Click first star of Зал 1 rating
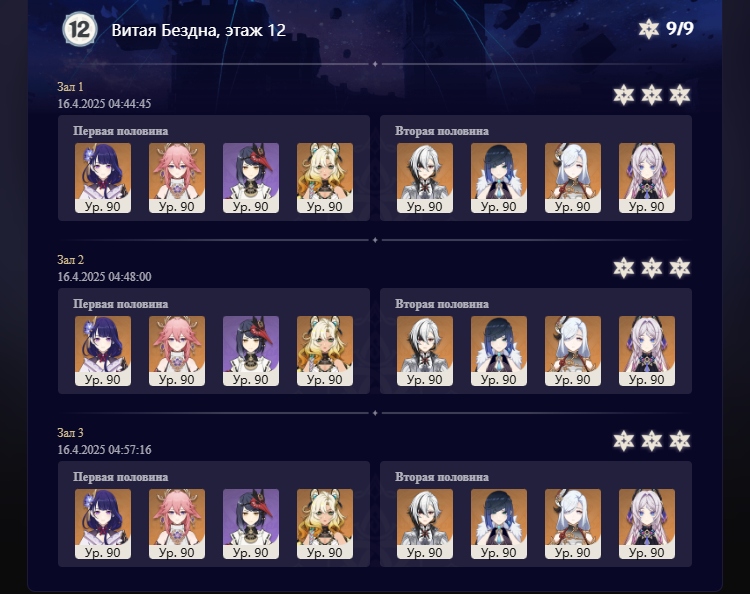 [x=624, y=95]
